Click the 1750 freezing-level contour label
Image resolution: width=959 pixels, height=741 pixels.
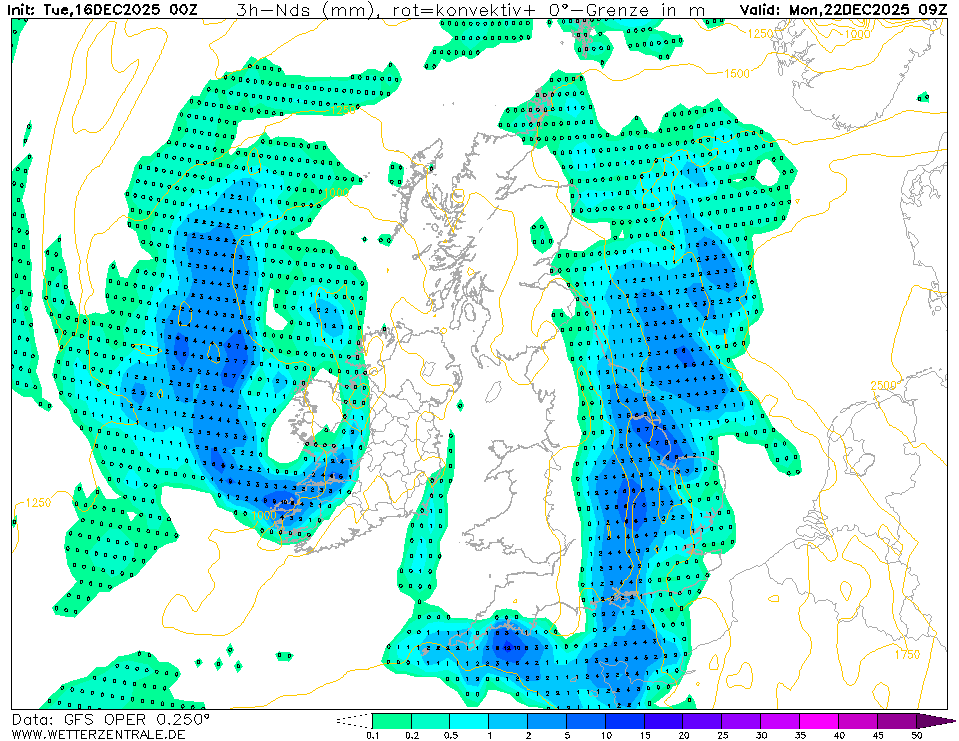(906, 654)
